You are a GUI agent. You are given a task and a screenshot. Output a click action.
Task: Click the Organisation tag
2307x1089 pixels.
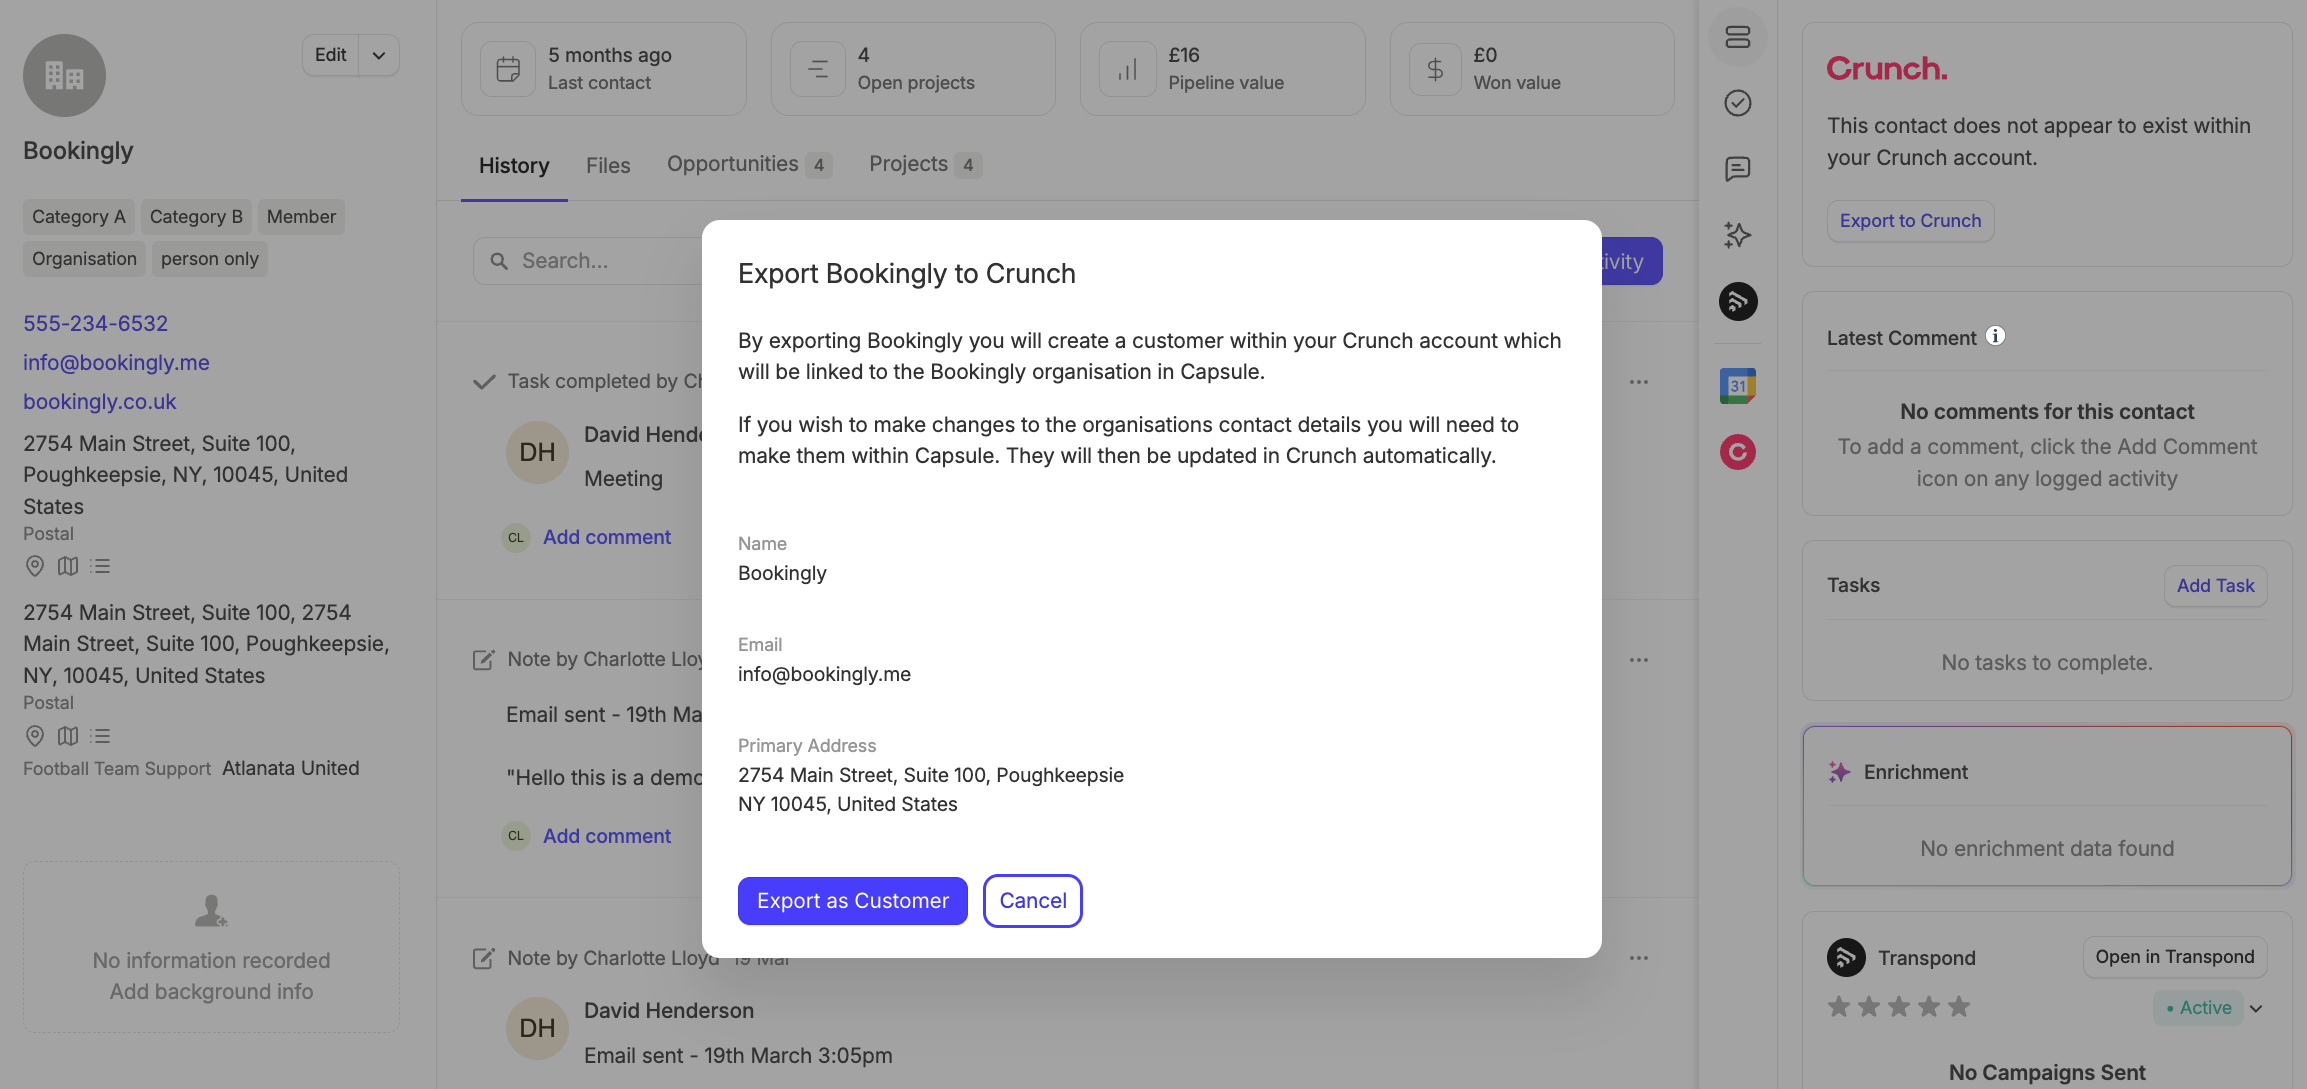pos(84,259)
